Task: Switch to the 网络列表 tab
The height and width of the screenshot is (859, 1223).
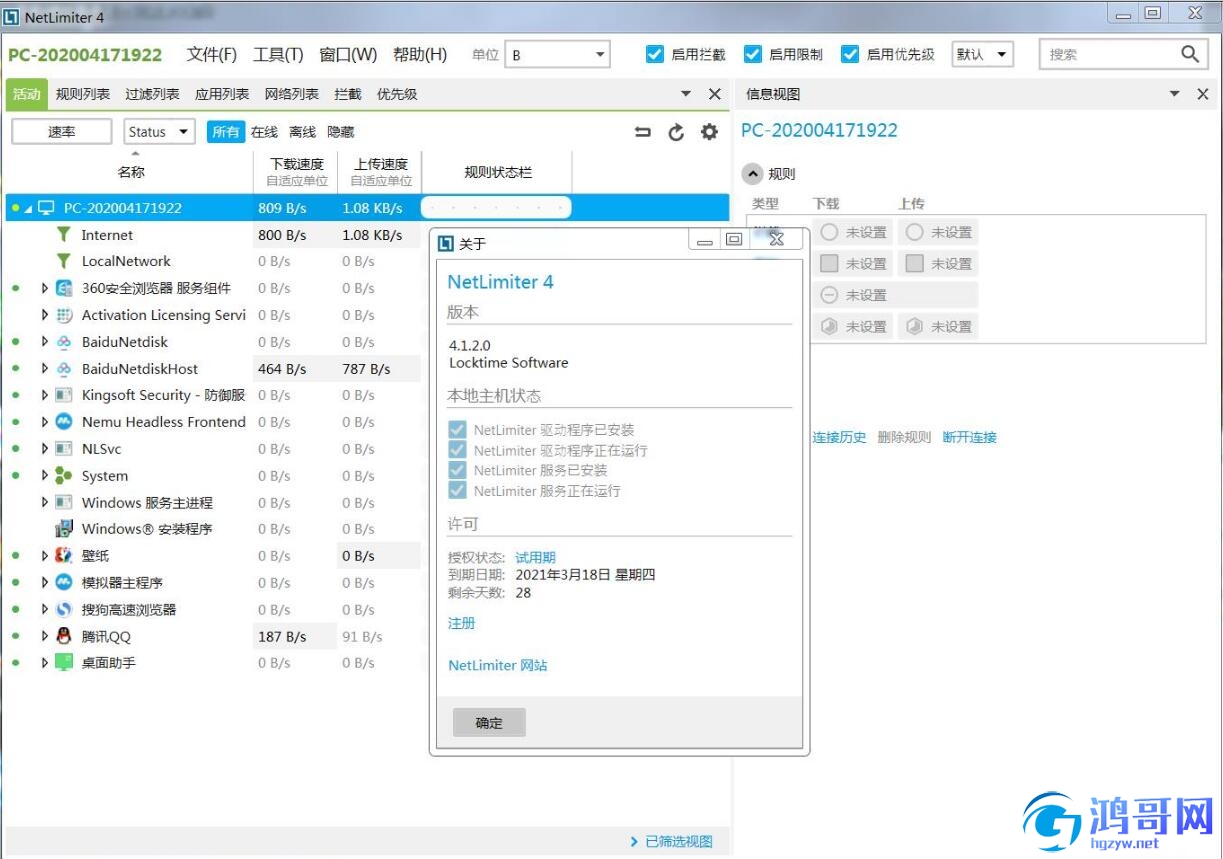Action: coord(291,94)
